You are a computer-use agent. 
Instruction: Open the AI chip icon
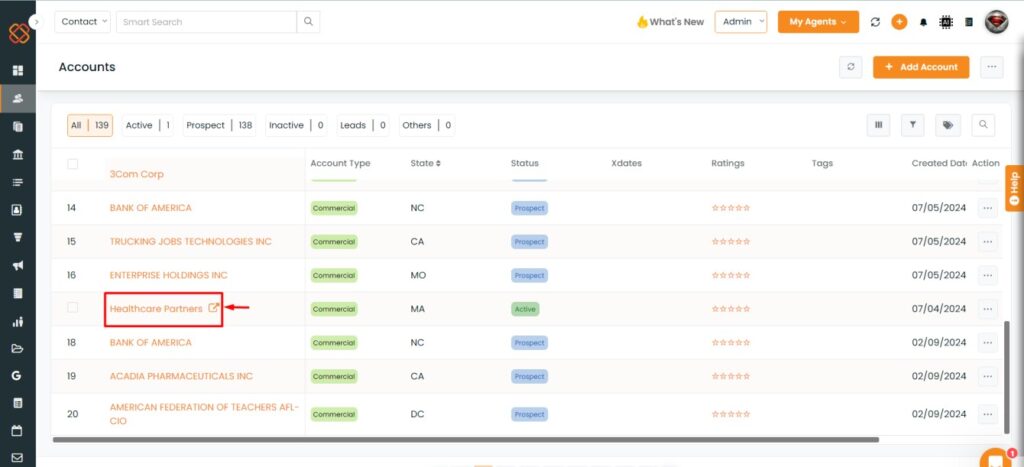(945, 22)
